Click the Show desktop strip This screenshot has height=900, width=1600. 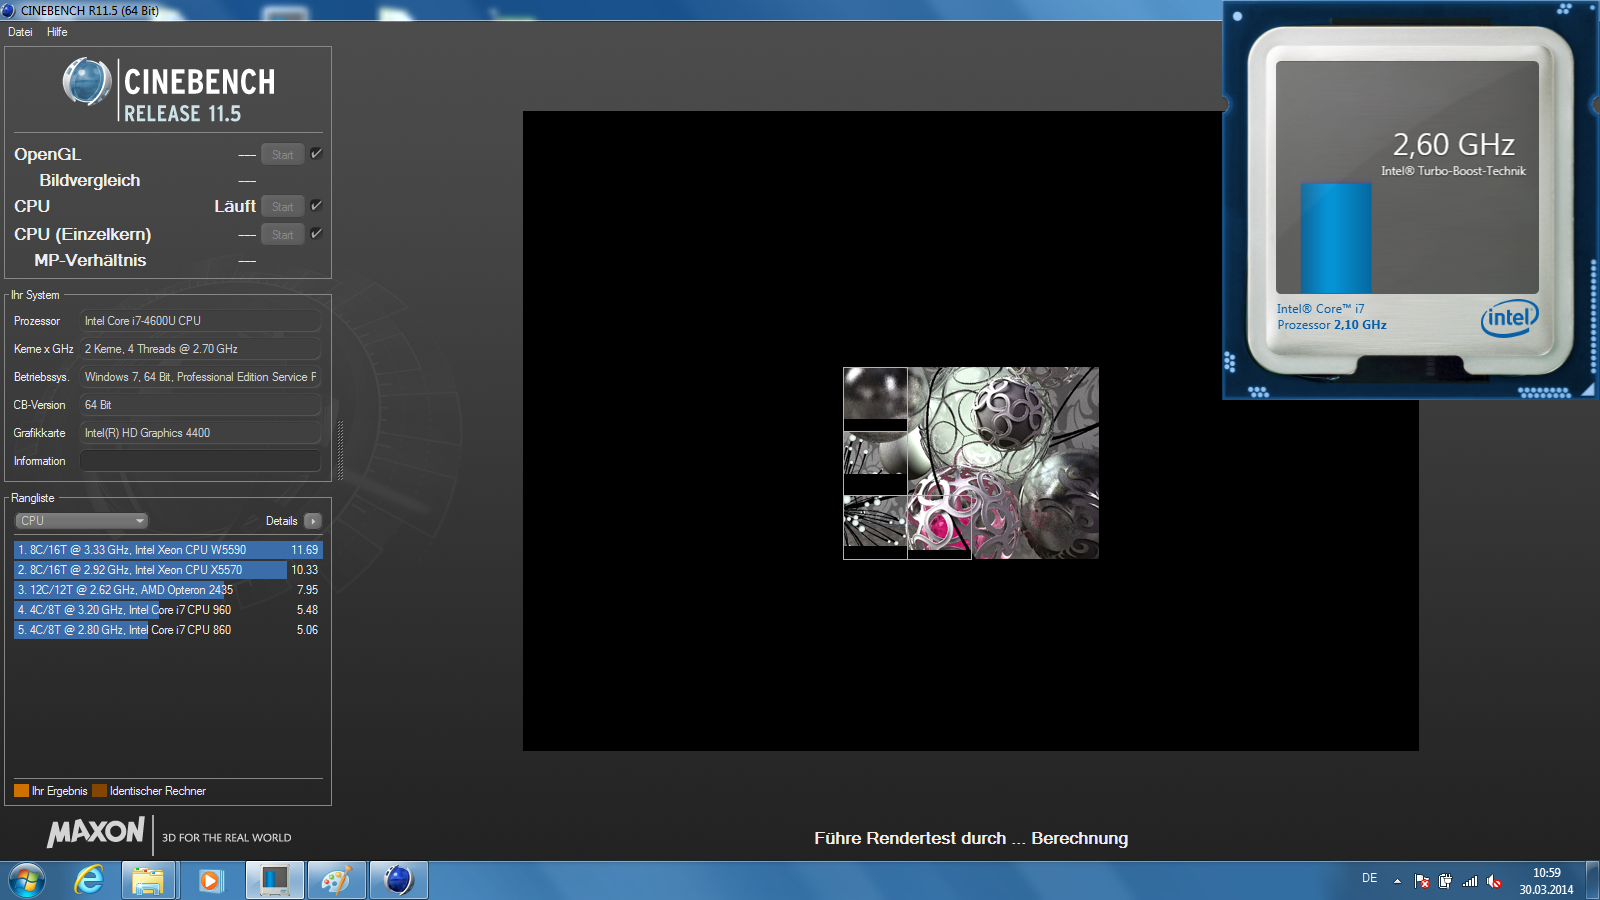click(x=1592, y=881)
